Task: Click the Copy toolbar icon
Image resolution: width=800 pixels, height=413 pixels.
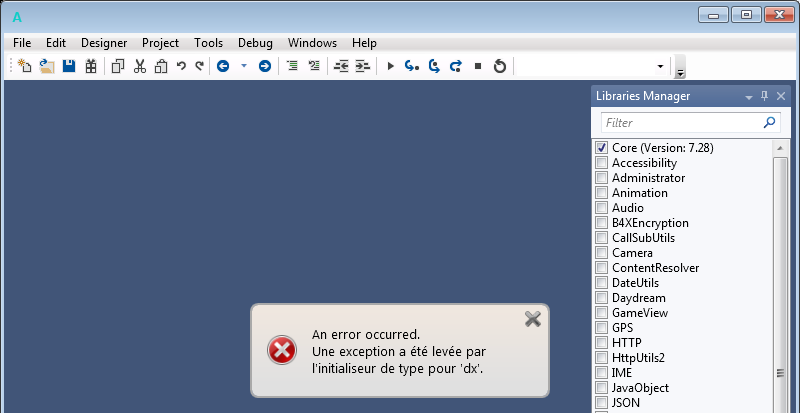Action: coord(118,66)
